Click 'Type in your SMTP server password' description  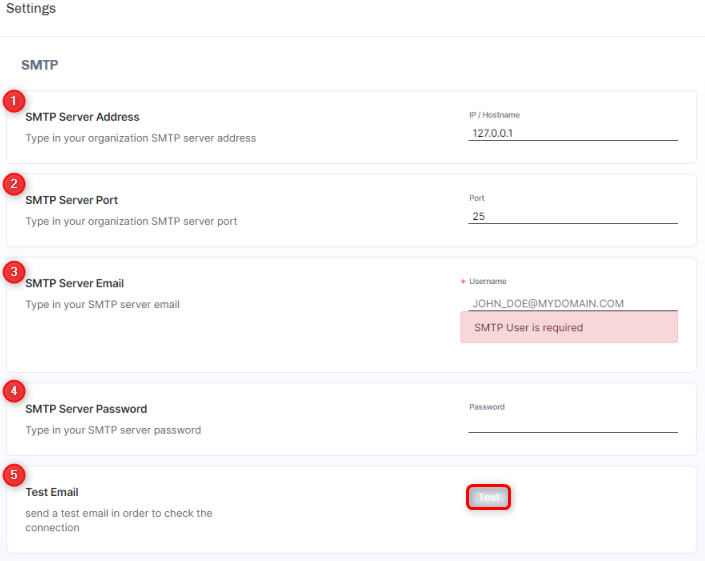click(x=113, y=430)
